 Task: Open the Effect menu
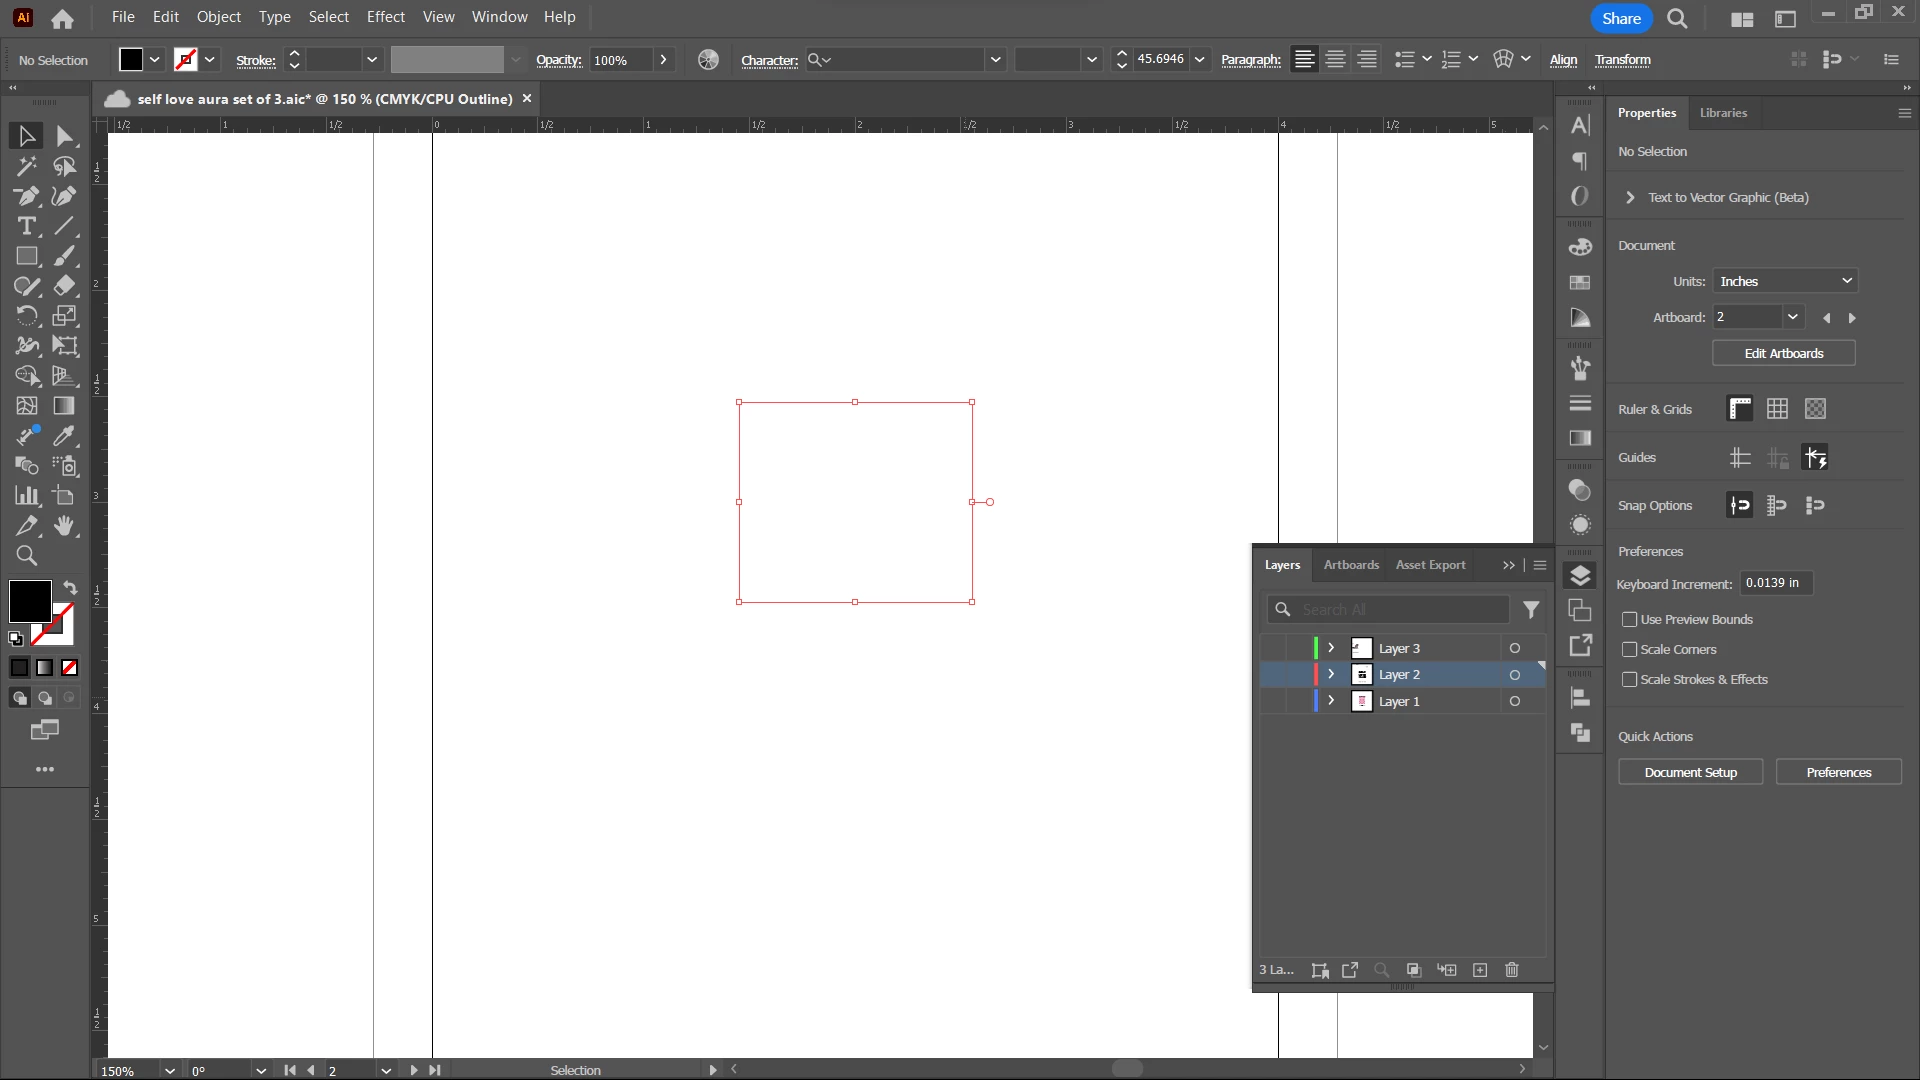coord(385,17)
